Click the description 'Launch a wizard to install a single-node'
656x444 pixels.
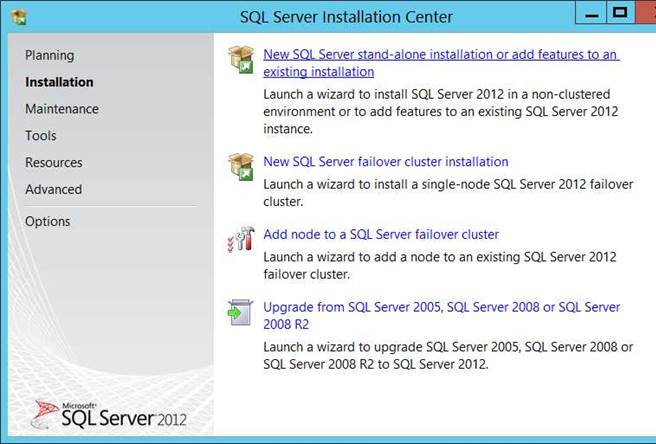pos(448,193)
